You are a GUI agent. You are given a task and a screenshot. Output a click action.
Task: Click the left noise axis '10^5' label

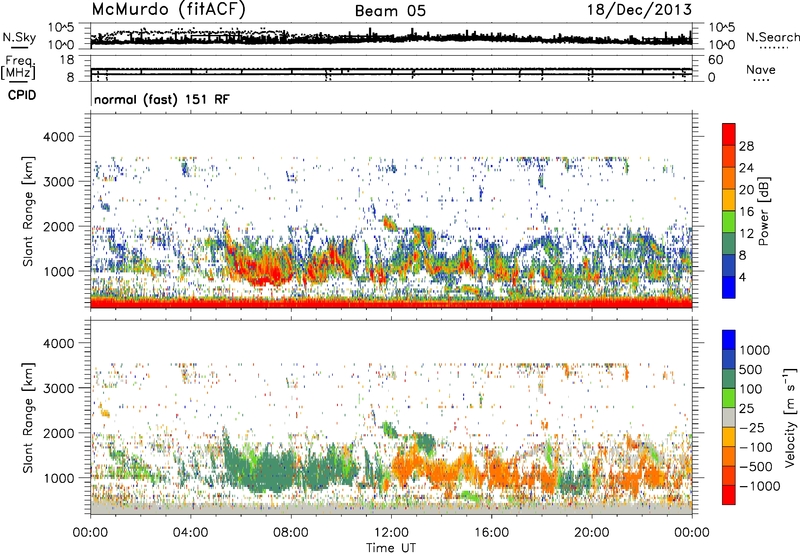62,27
